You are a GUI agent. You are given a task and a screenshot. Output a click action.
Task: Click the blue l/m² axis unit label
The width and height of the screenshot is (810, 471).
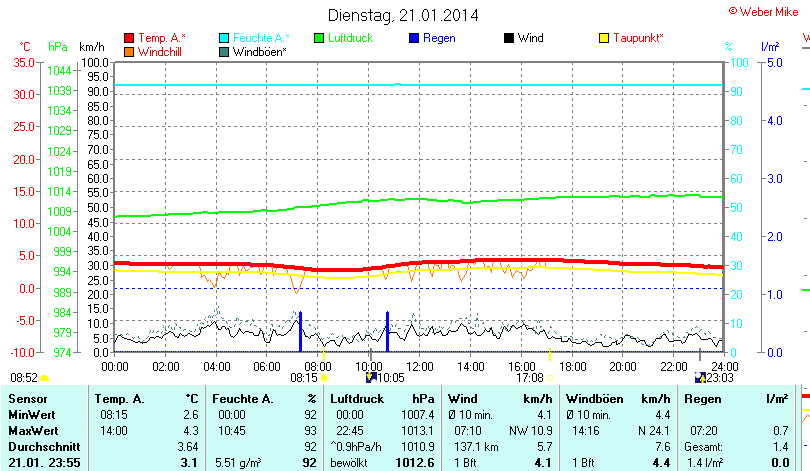click(x=770, y=47)
